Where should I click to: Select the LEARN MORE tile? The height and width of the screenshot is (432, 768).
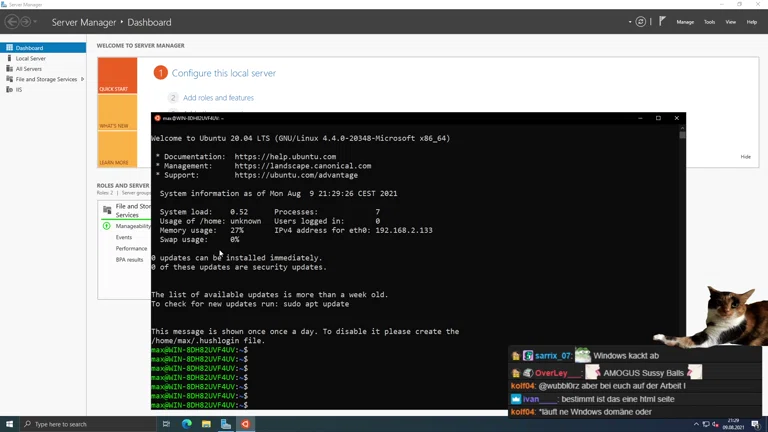[117, 149]
